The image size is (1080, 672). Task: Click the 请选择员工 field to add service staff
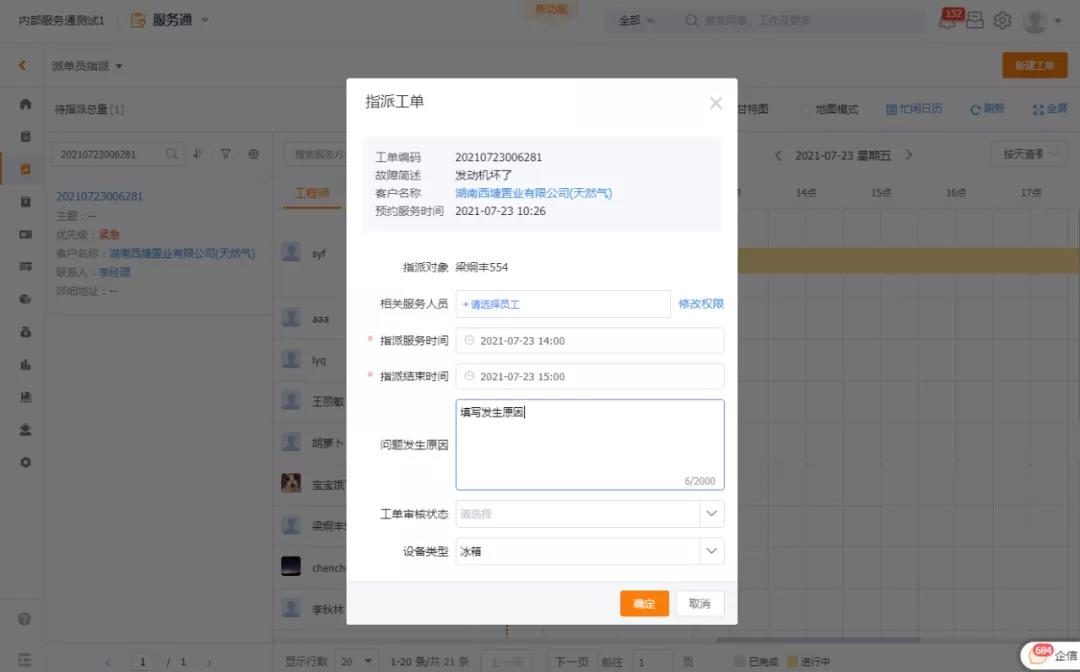(x=563, y=304)
